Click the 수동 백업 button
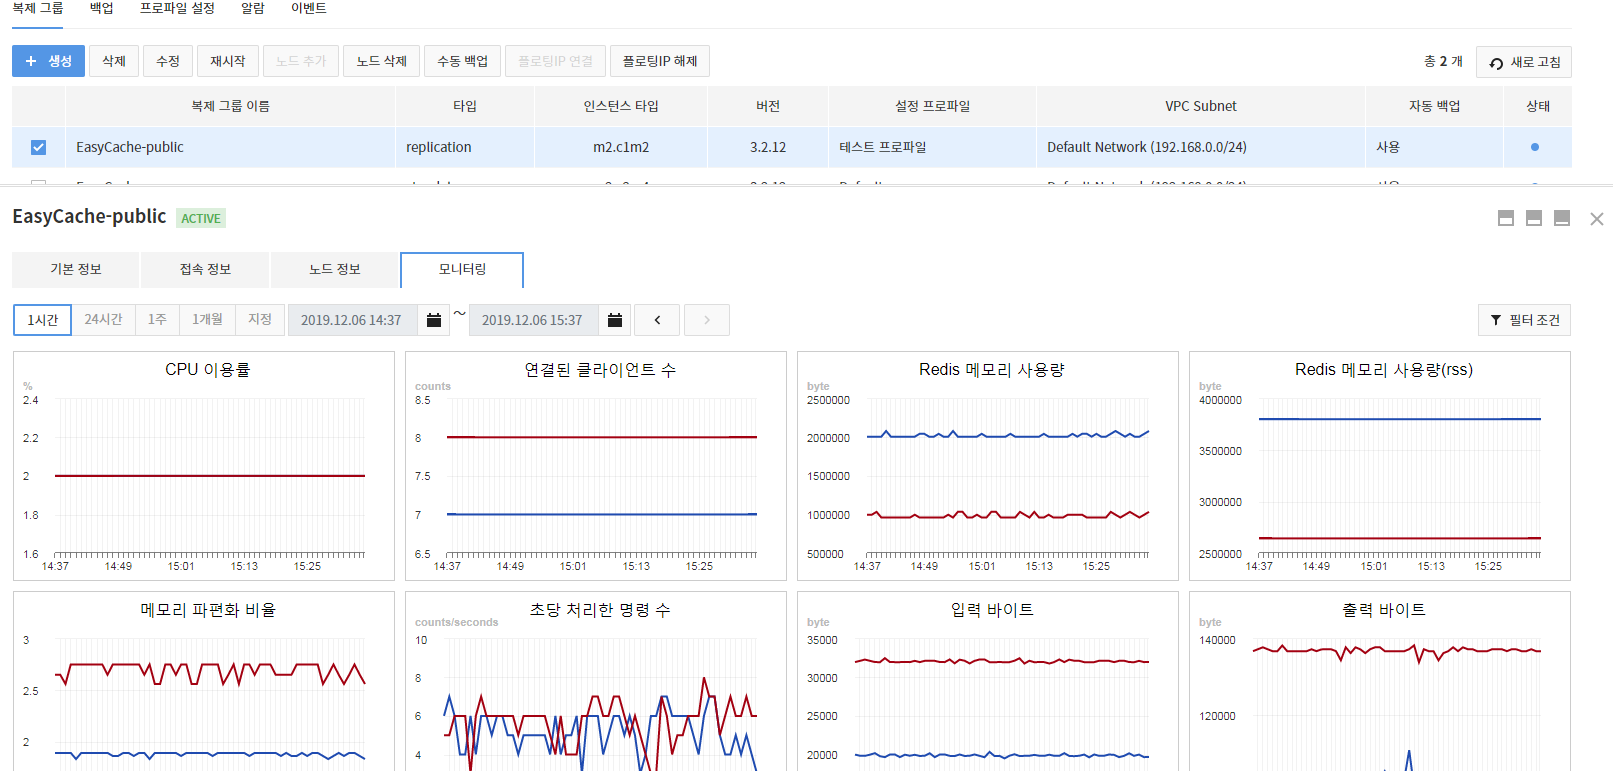This screenshot has height=771, width=1613. (463, 61)
